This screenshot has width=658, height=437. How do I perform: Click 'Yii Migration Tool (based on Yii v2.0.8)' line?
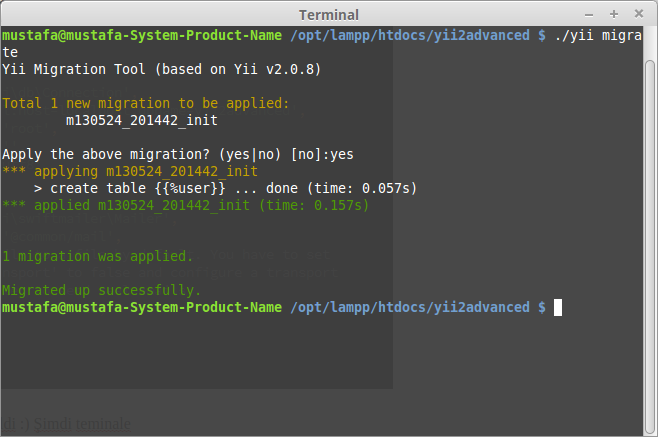[x=162, y=69]
